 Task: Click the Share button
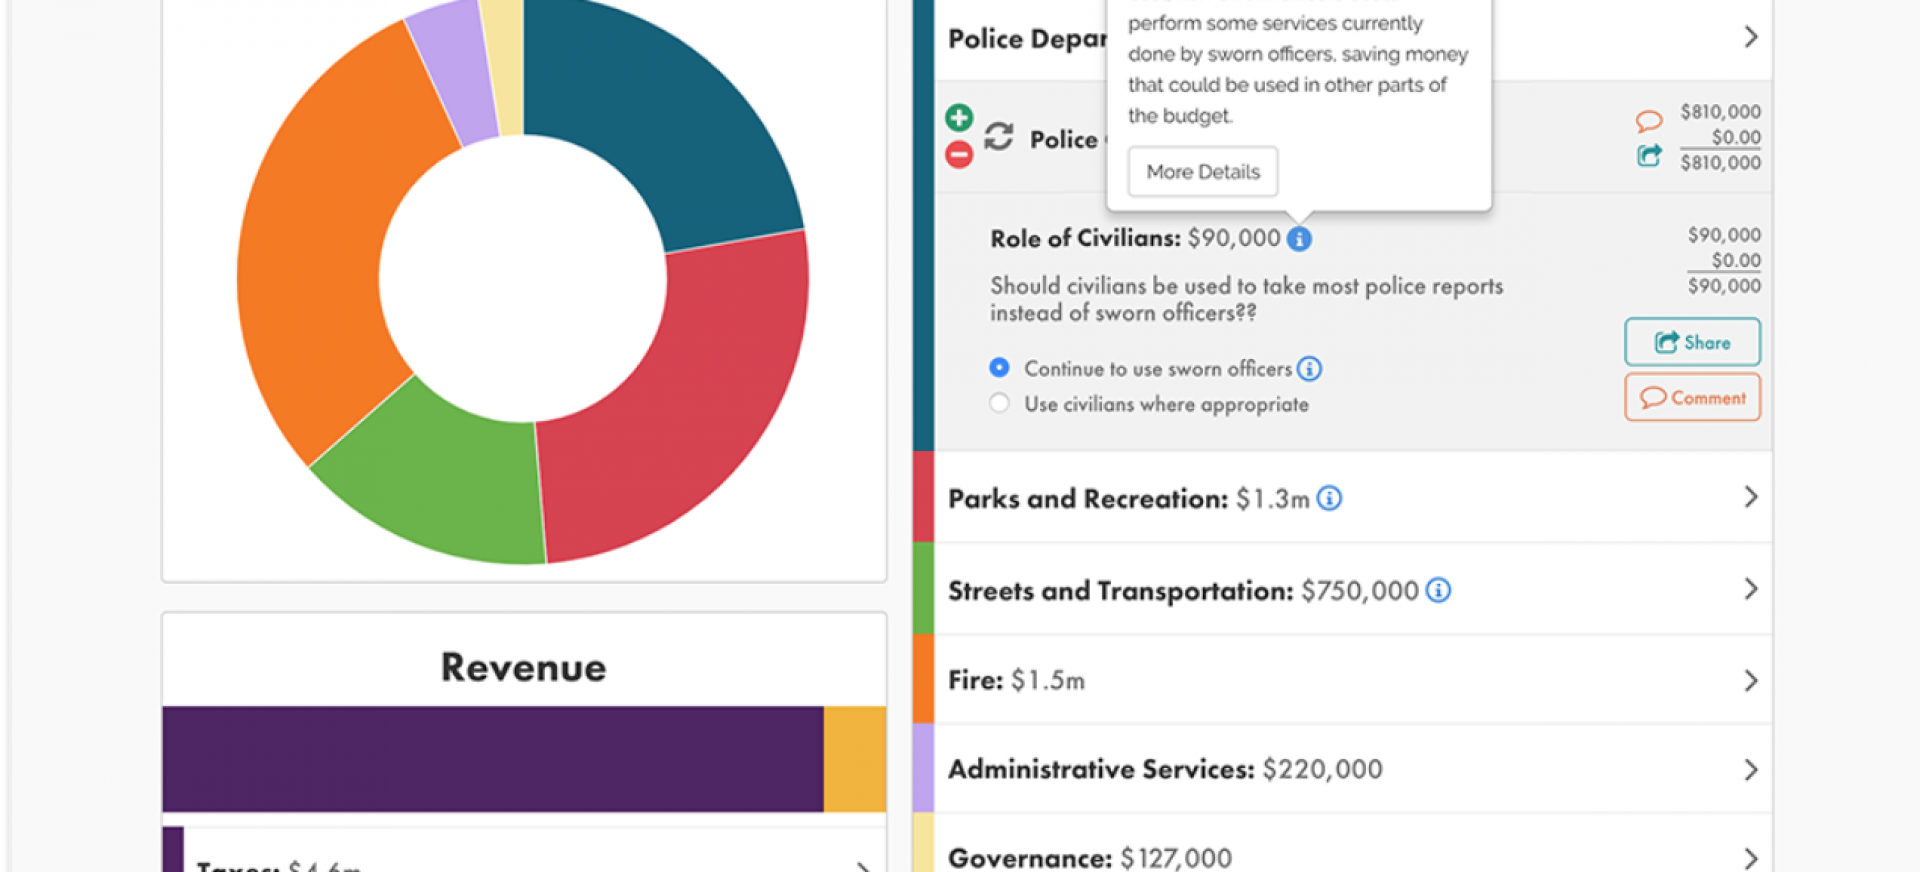point(1692,342)
